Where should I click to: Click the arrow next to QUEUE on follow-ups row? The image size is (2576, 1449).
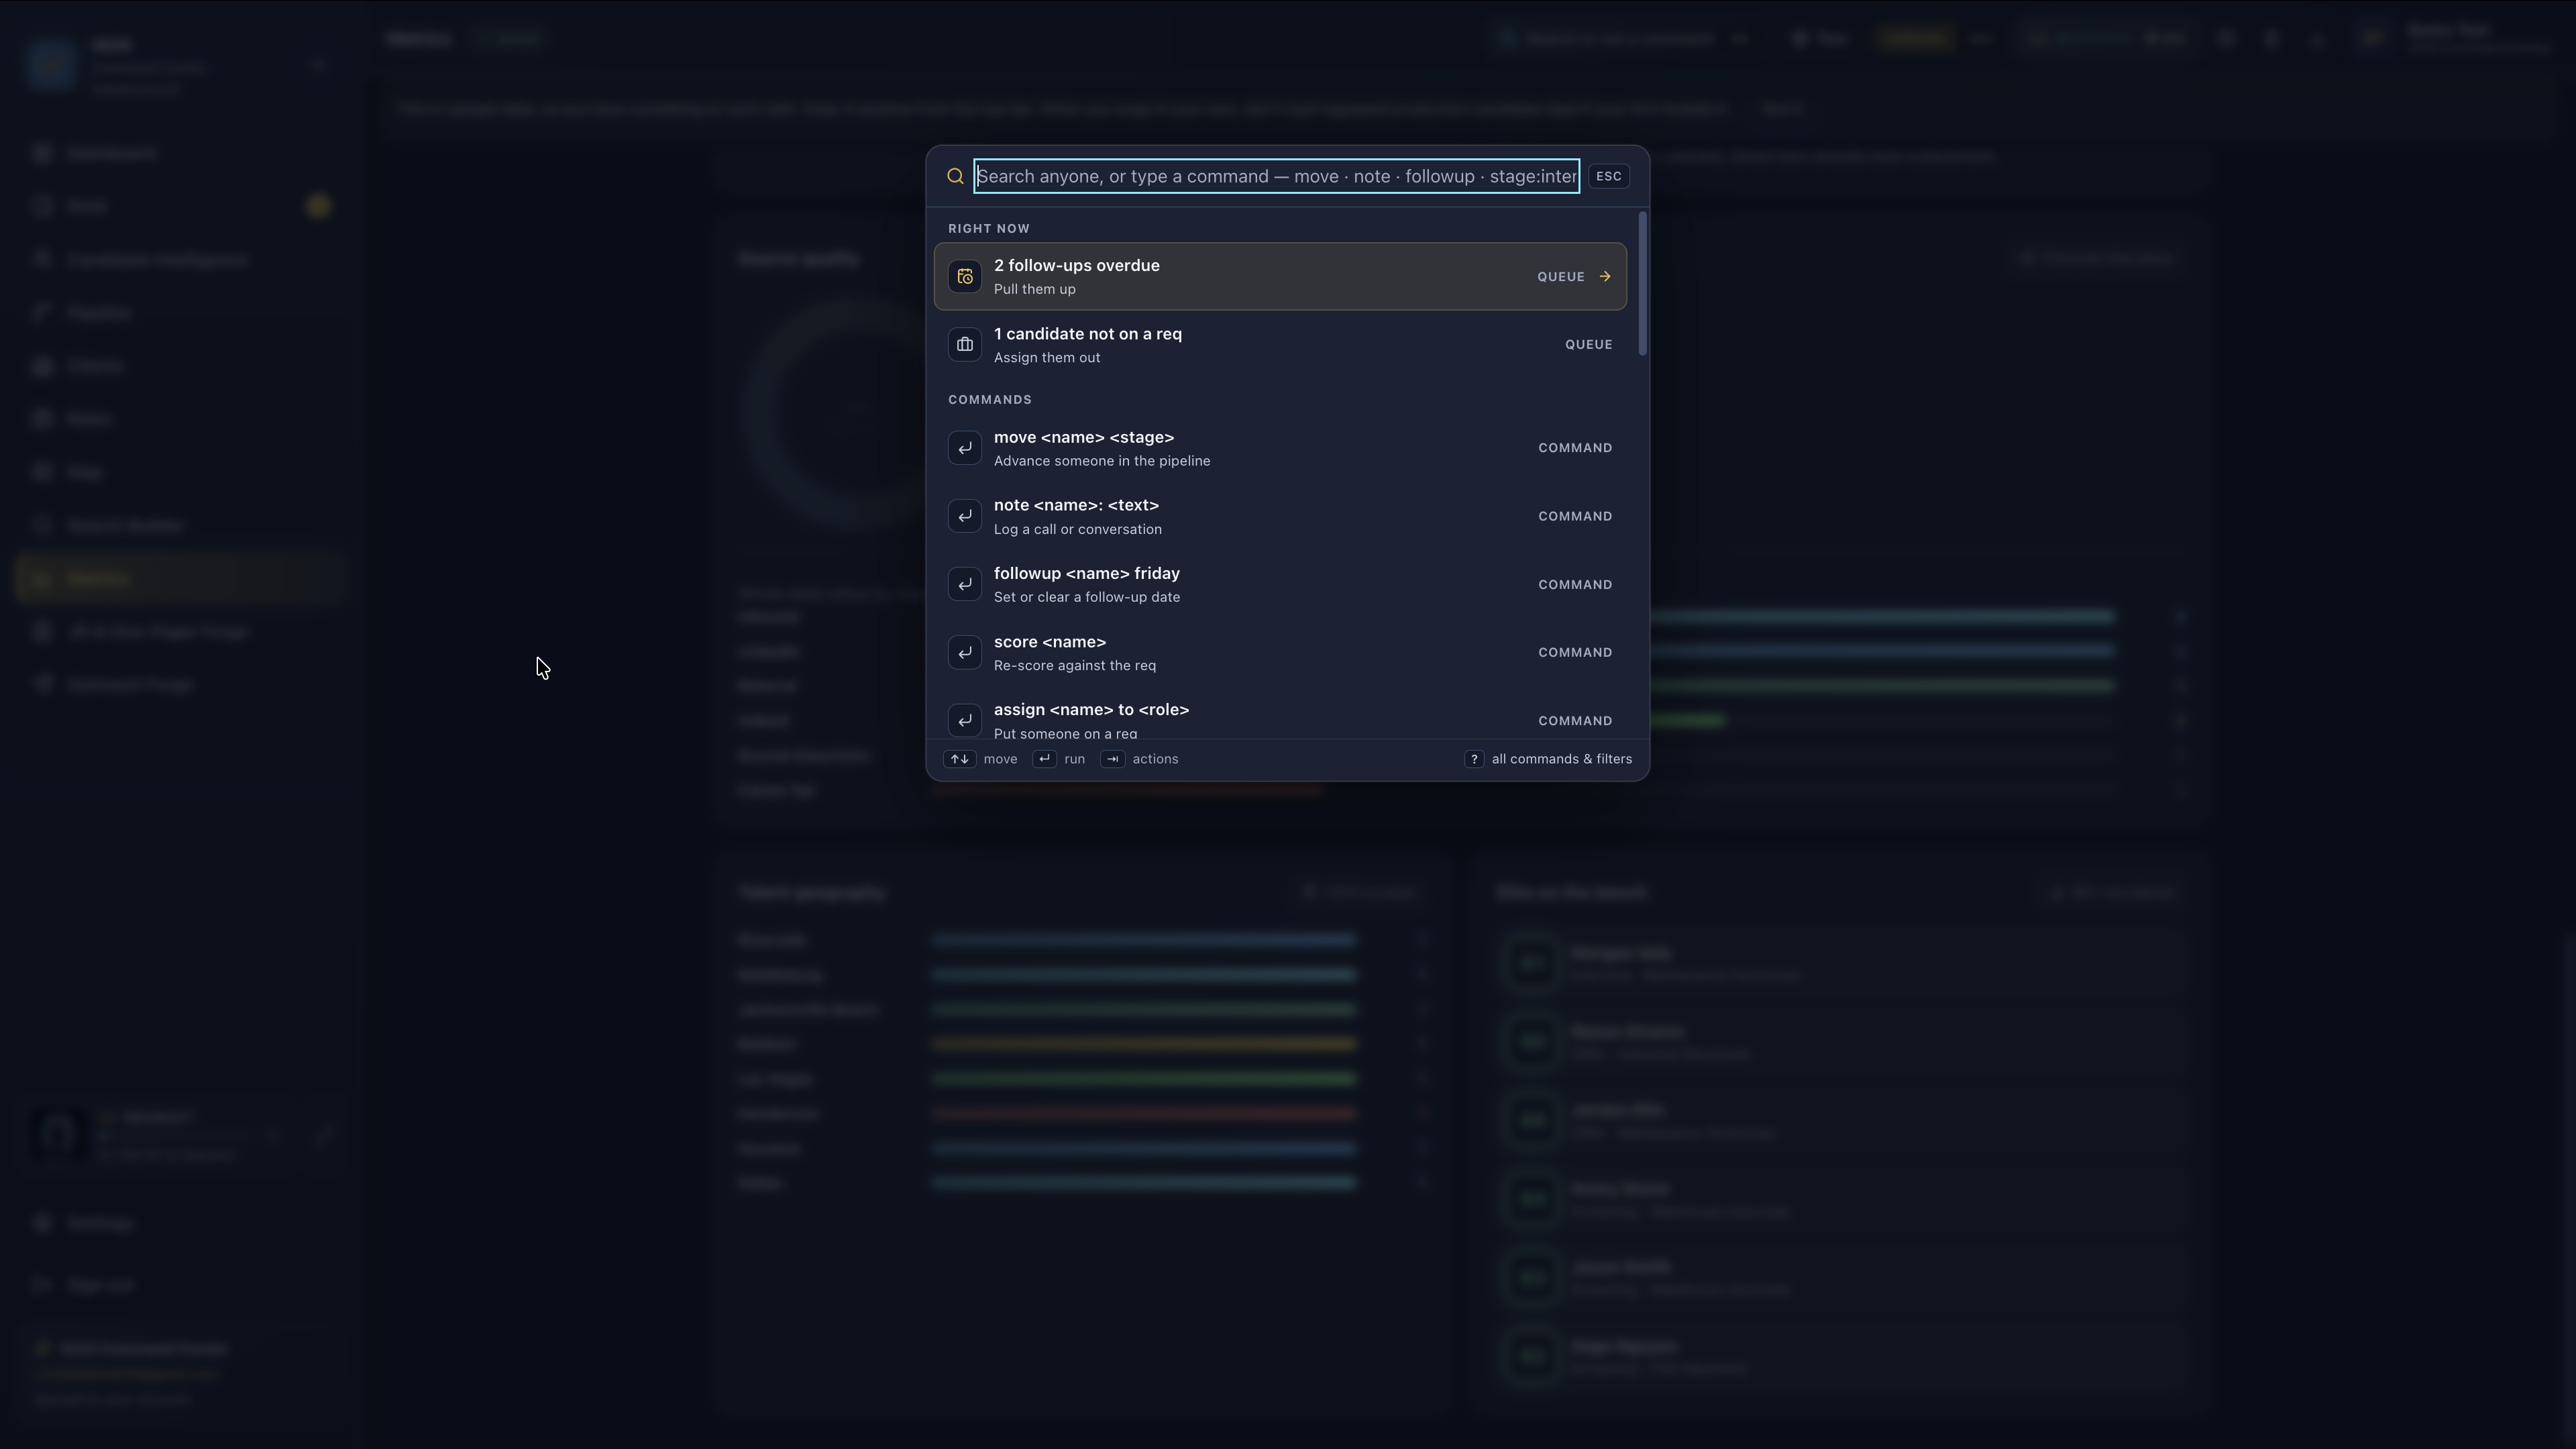click(x=1605, y=276)
